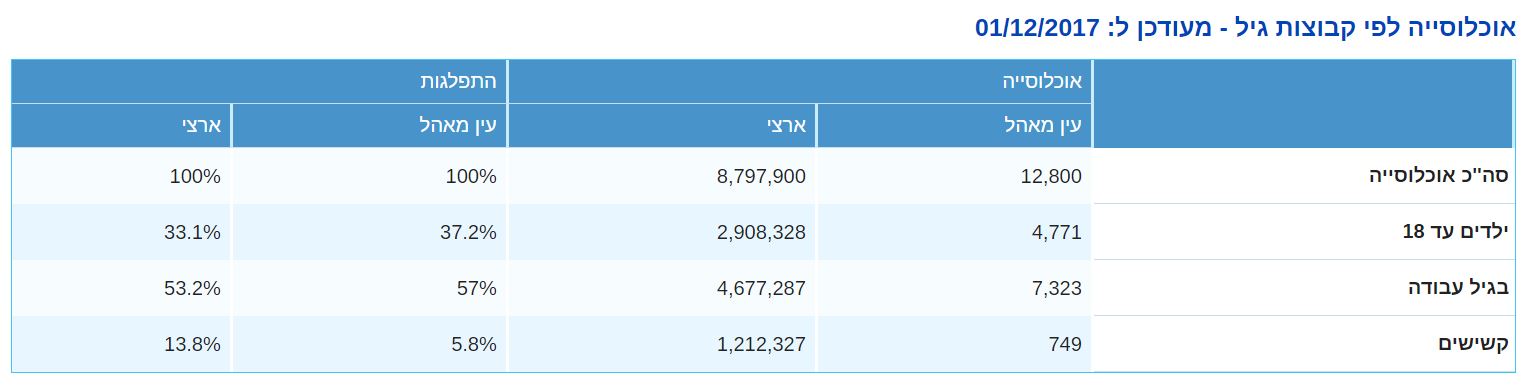
Task: Click 'ארצי' sub-header under התפלגות
Action: pyautogui.click(x=122, y=126)
